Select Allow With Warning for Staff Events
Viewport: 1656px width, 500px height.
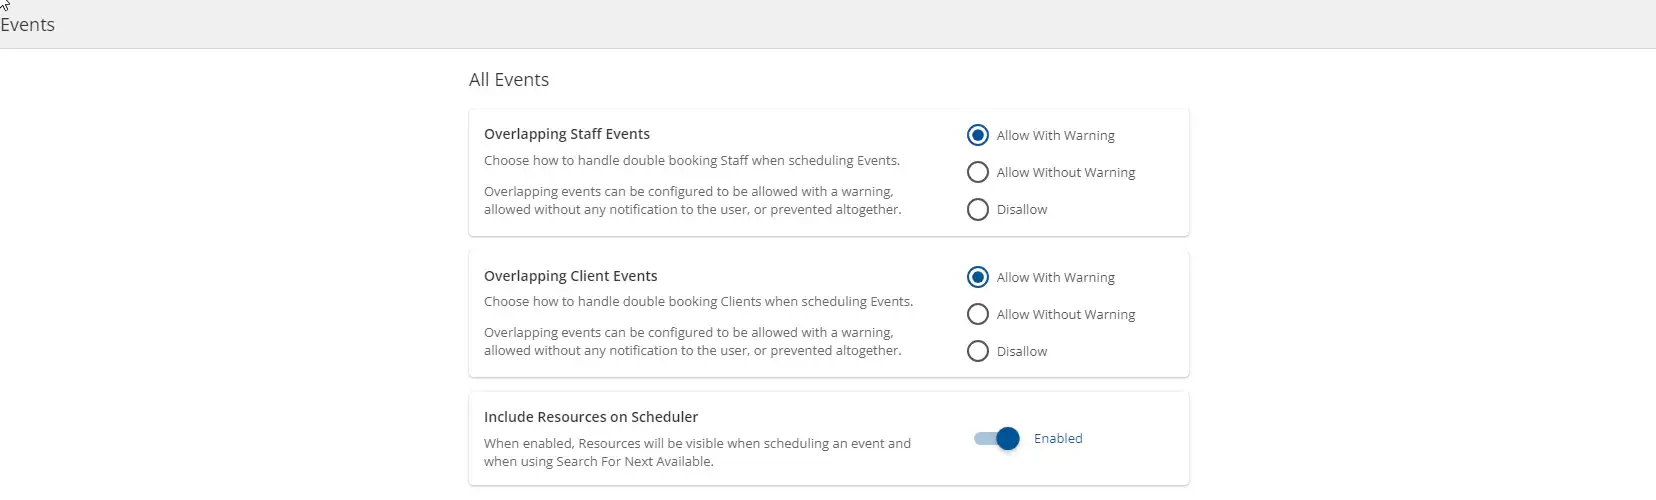[x=978, y=135]
